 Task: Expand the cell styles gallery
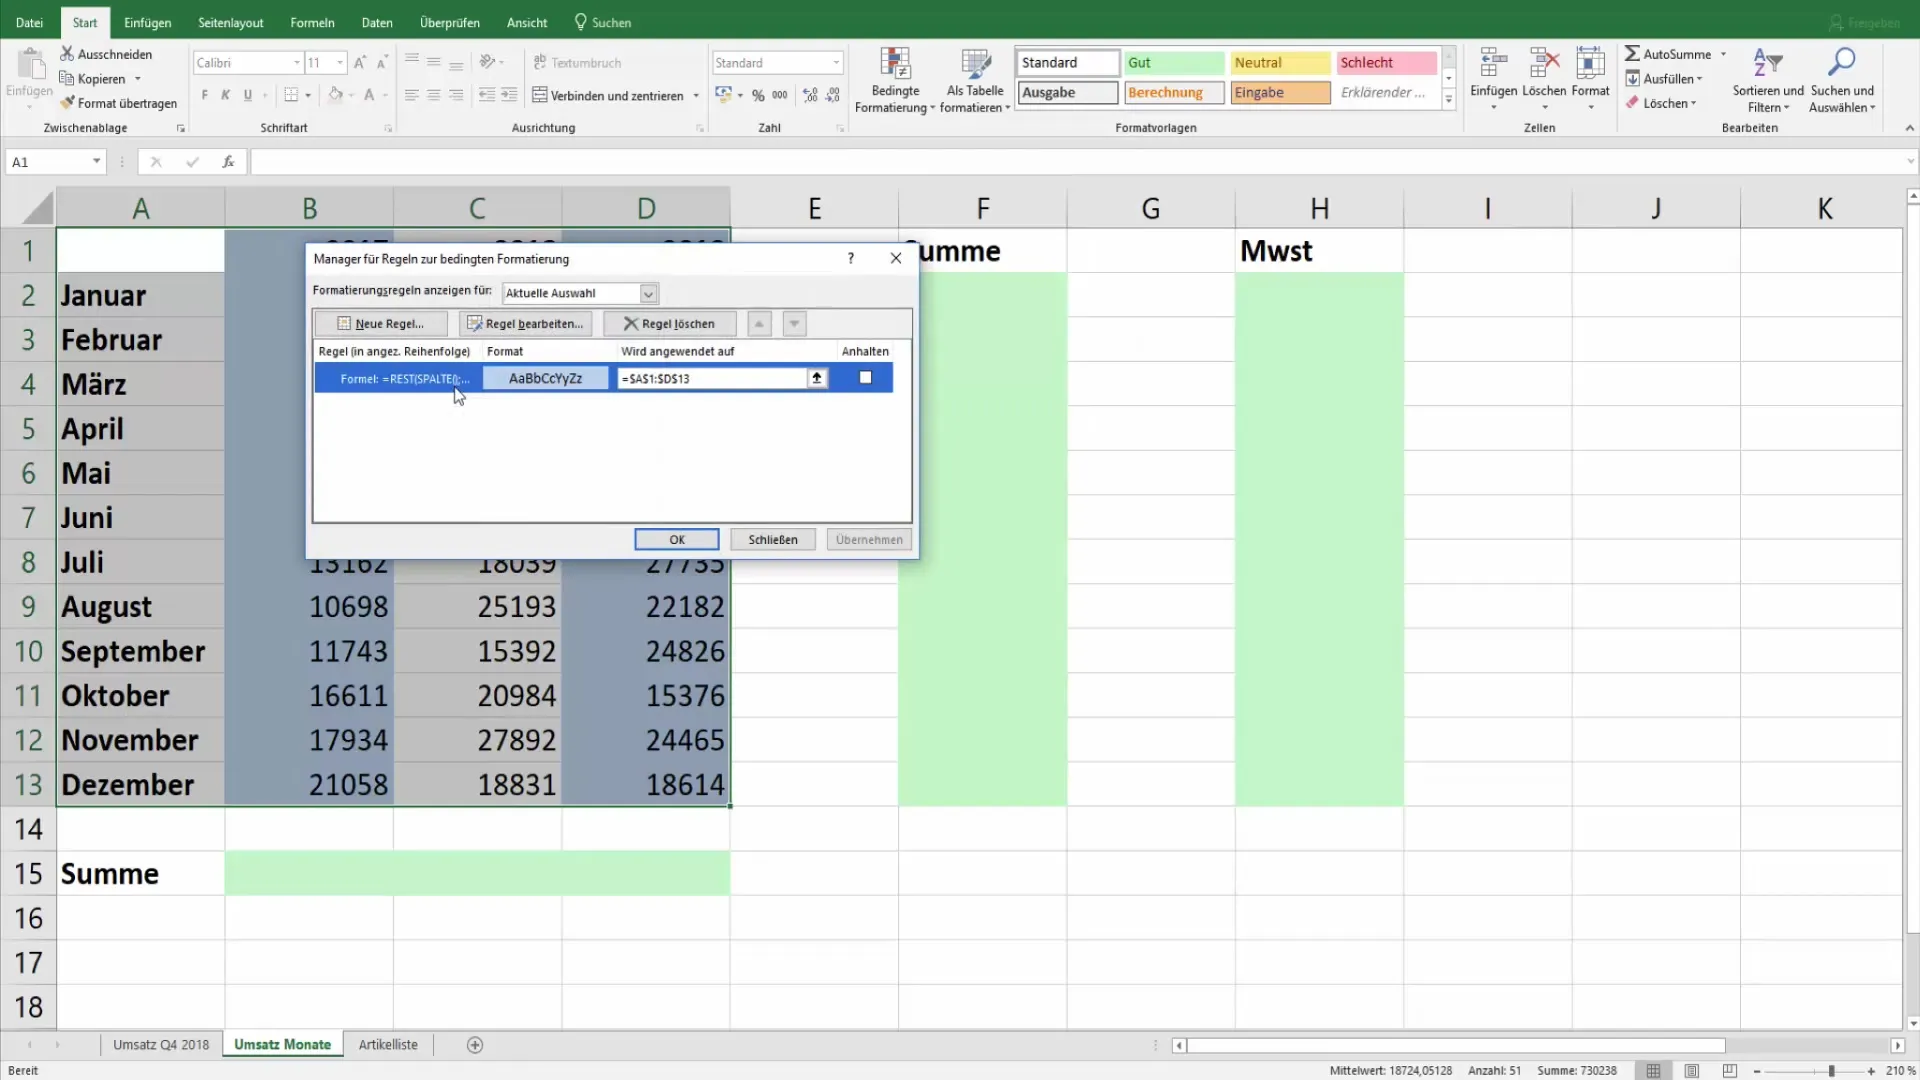(x=1448, y=99)
